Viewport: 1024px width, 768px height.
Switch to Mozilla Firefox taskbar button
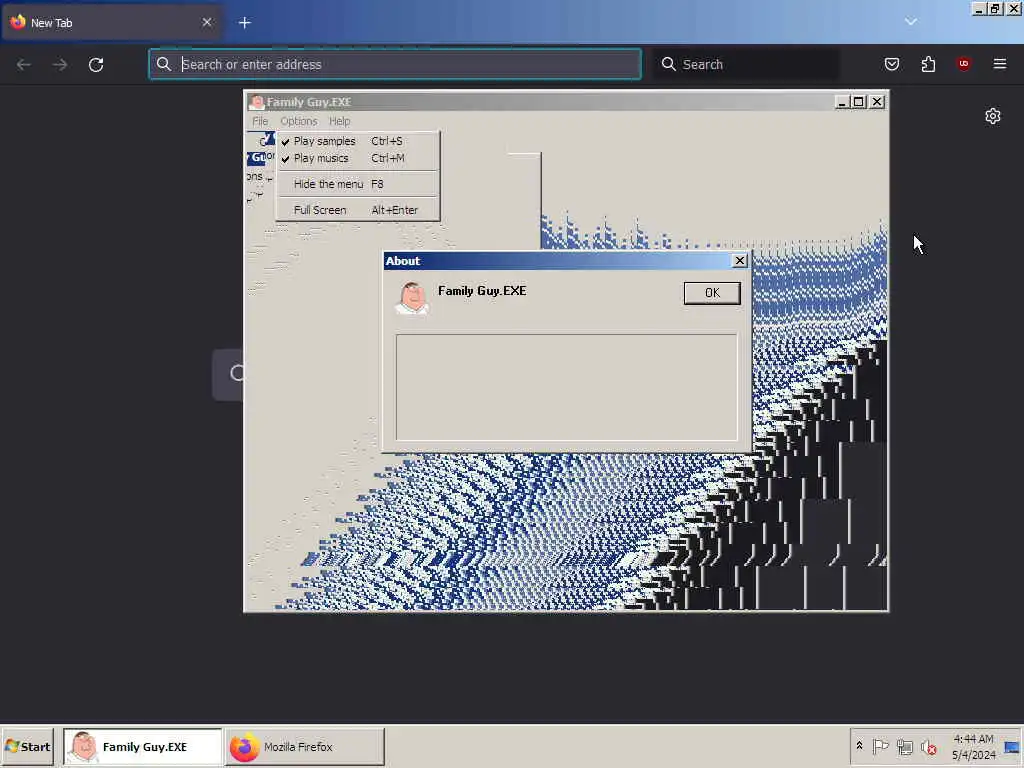pos(305,747)
